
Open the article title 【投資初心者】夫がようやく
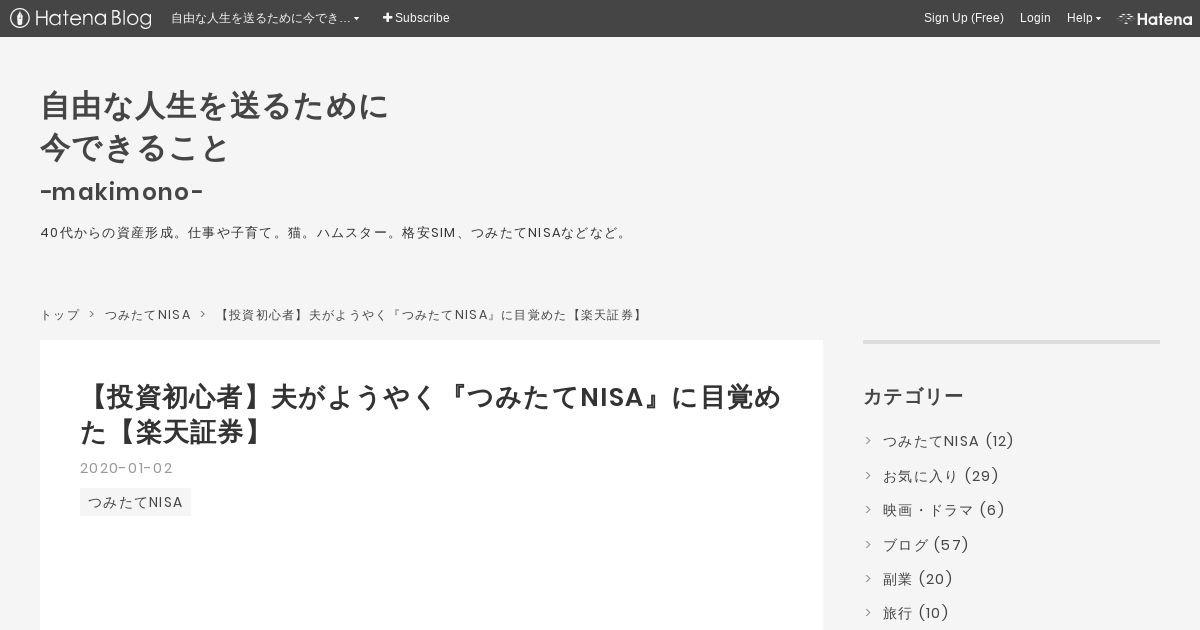[x=431, y=414]
